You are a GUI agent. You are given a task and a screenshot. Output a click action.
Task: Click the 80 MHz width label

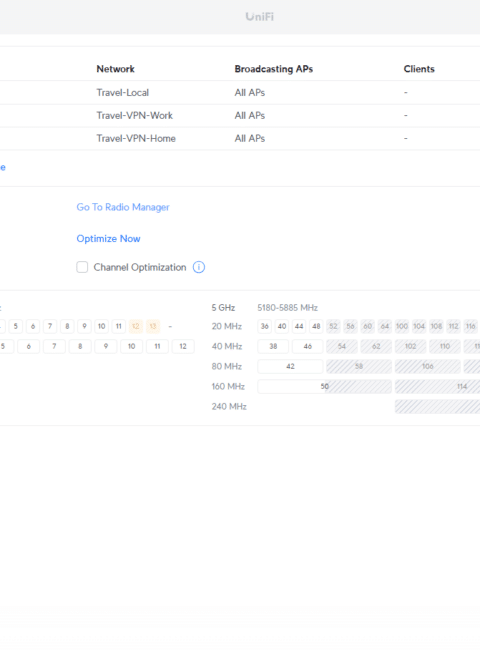[227, 366]
